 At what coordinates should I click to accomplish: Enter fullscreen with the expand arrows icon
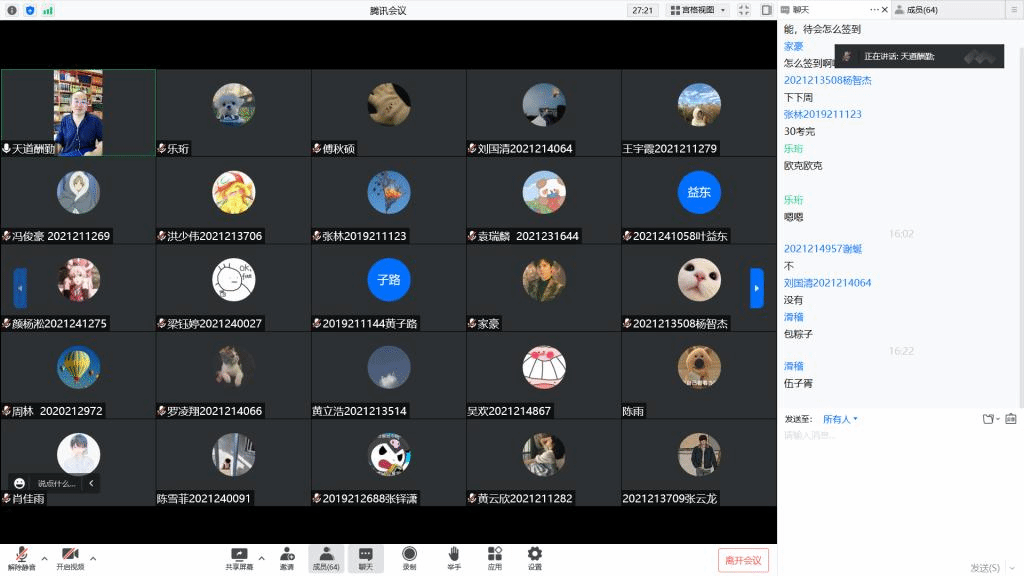pyautogui.click(x=744, y=10)
